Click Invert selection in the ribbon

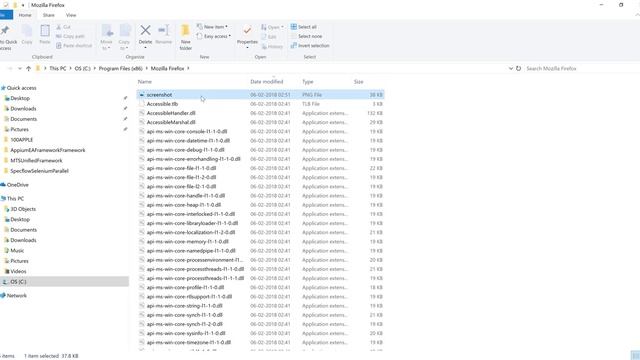[x=310, y=46]
